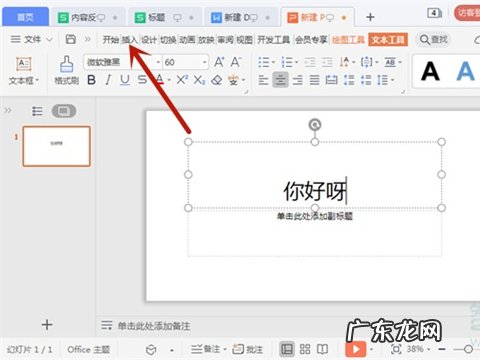This screenshot has width=480, height=360.
Task: Apply numbered list formatting
Action: (x=286, y=62)
